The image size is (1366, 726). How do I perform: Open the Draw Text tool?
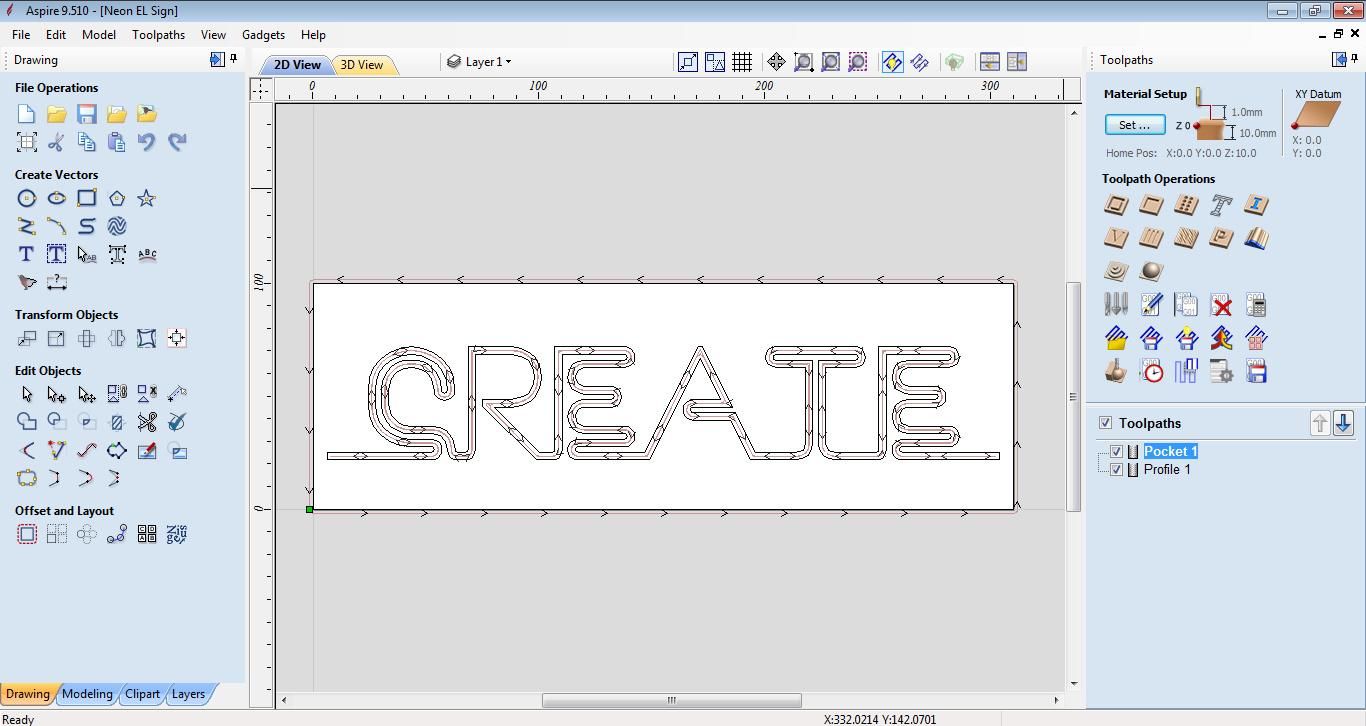26,254
